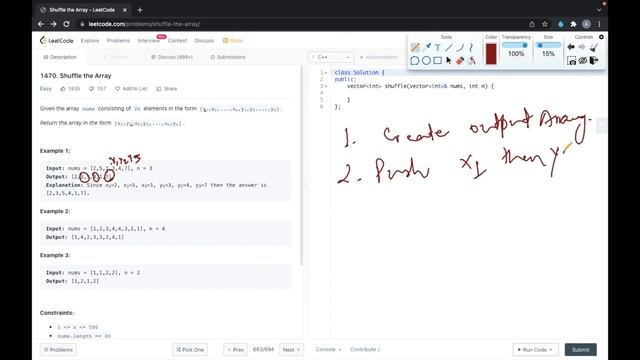The width and height of the screenshot is (640, 360).
Task: Click the Submit button
Action: point(580,350)
